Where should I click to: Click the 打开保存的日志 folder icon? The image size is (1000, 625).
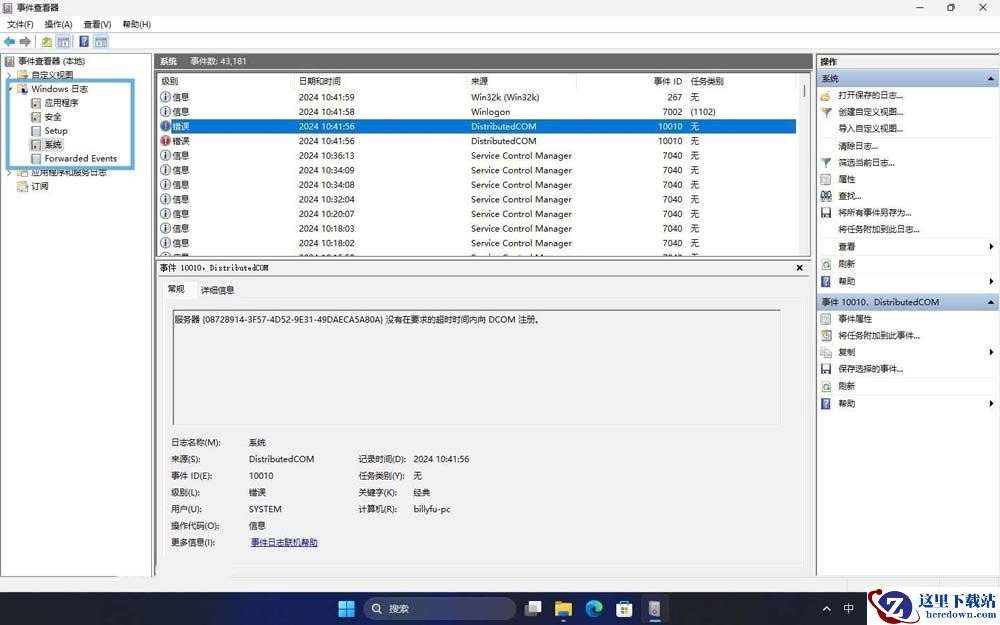(x=826, y=96)
